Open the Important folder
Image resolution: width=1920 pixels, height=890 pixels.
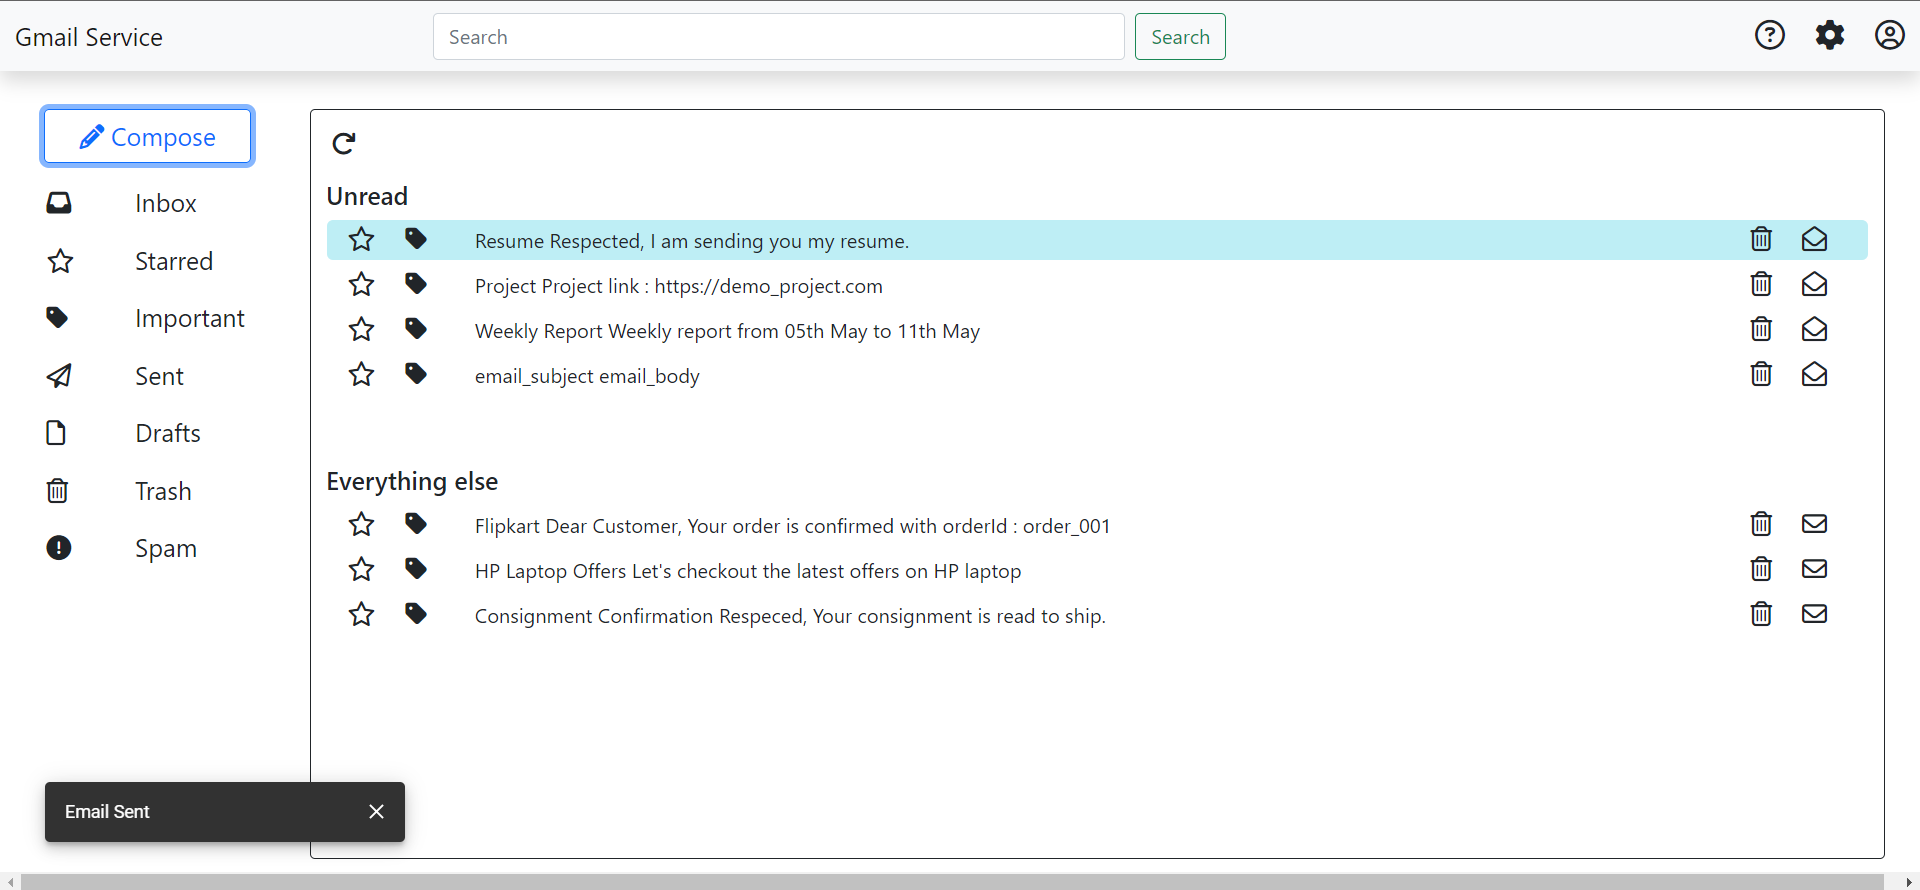(190, 319)
